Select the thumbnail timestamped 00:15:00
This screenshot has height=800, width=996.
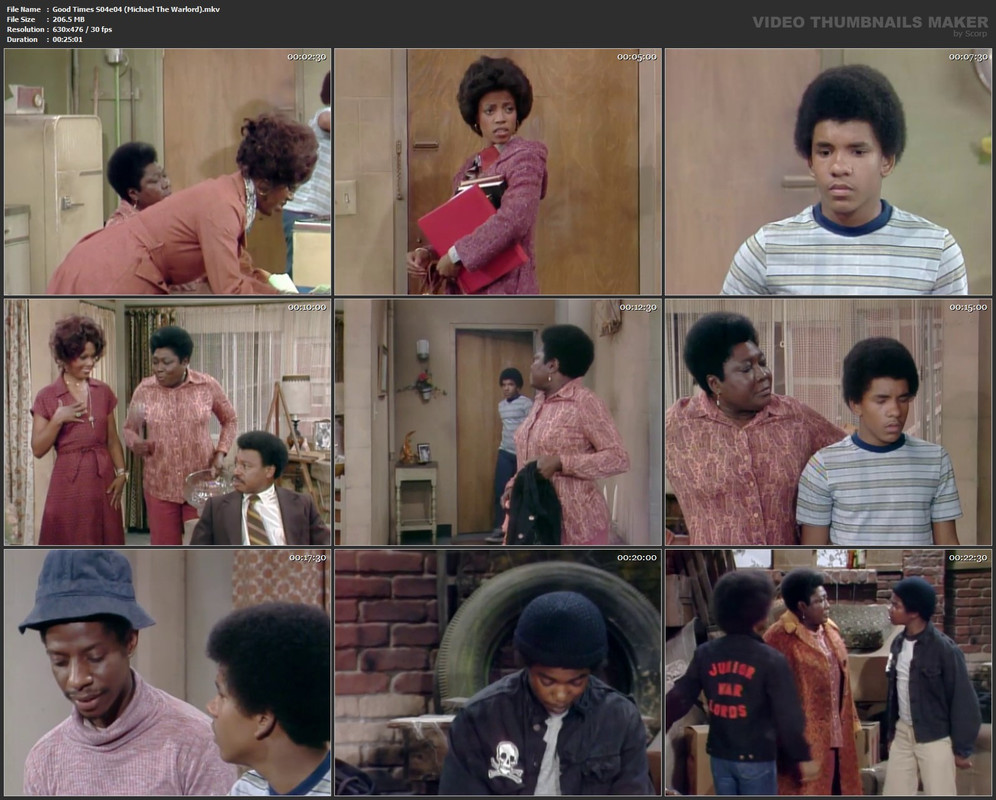(x=828, y=423)
